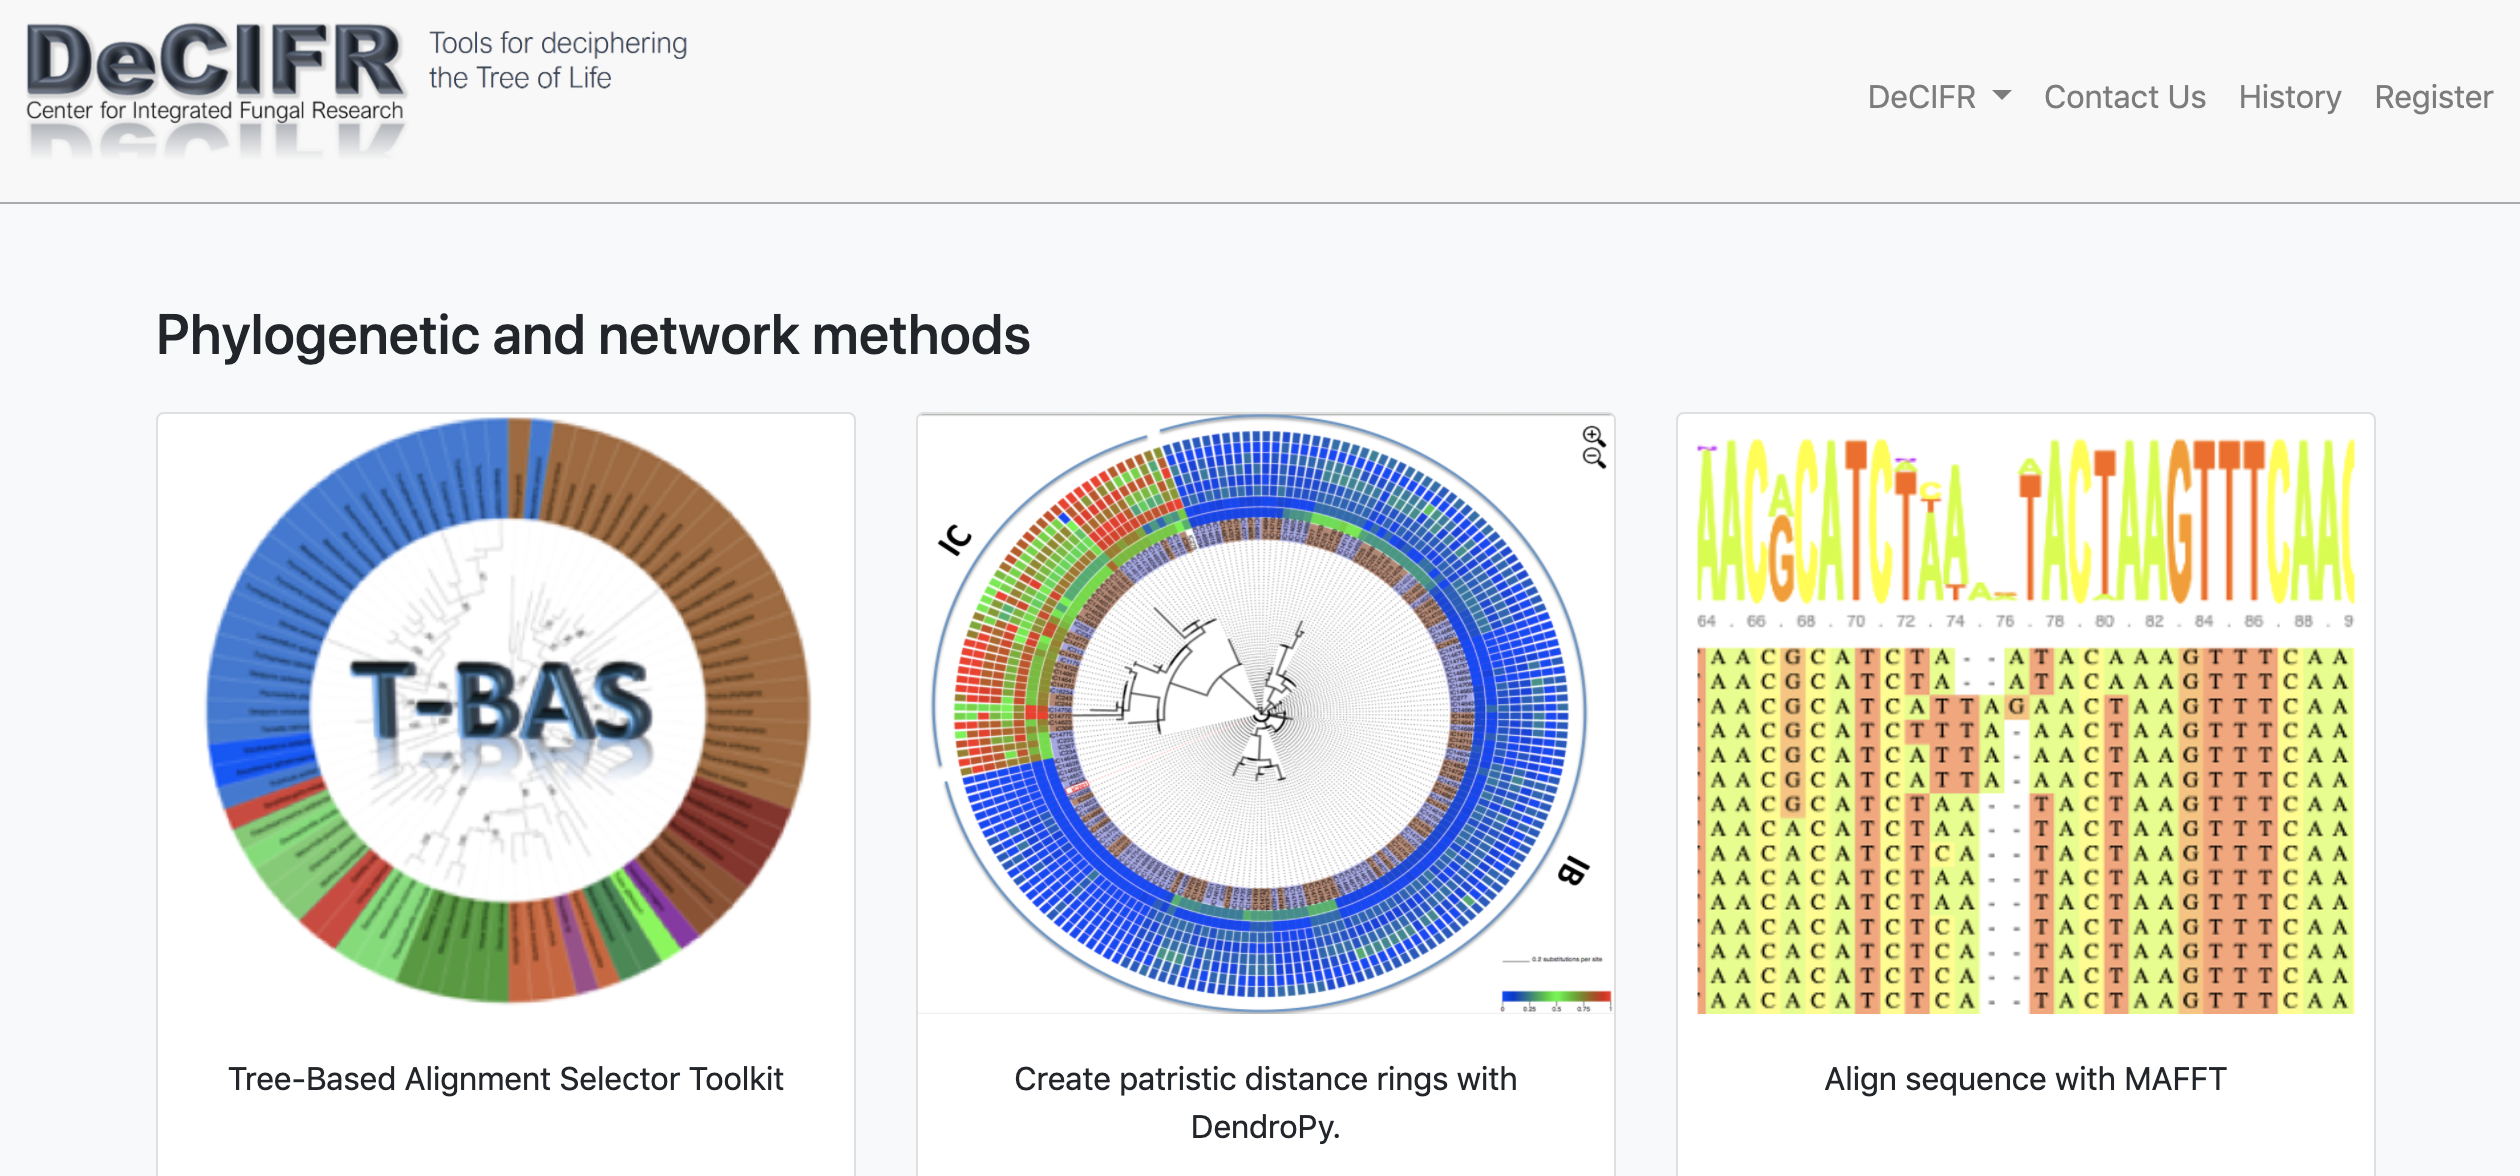Open Tree-Based Alignment Selector Toolkit link
This screenshot has width=2520, height=1176.
click(x=506, y=1079)
